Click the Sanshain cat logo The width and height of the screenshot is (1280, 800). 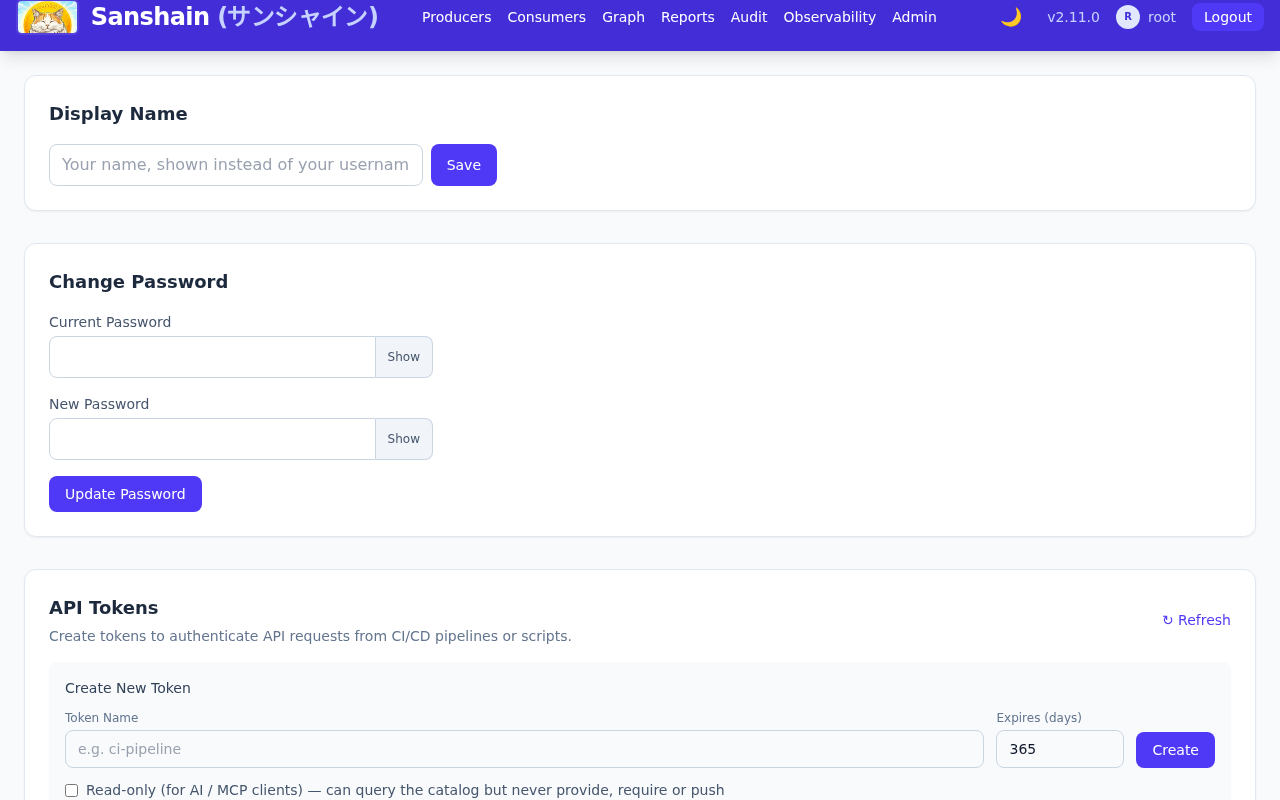click(x=47, y=17)
